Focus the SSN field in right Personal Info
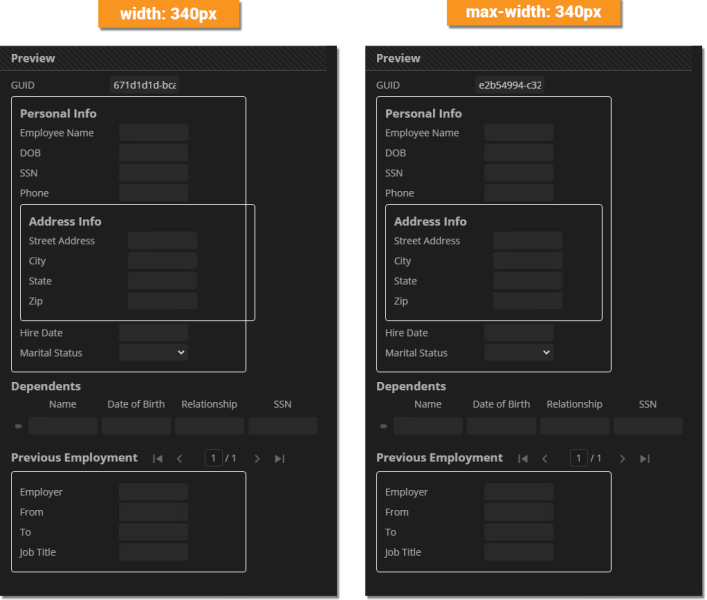The height and width of the screenshot is (600, 707). tap(519, 173)
